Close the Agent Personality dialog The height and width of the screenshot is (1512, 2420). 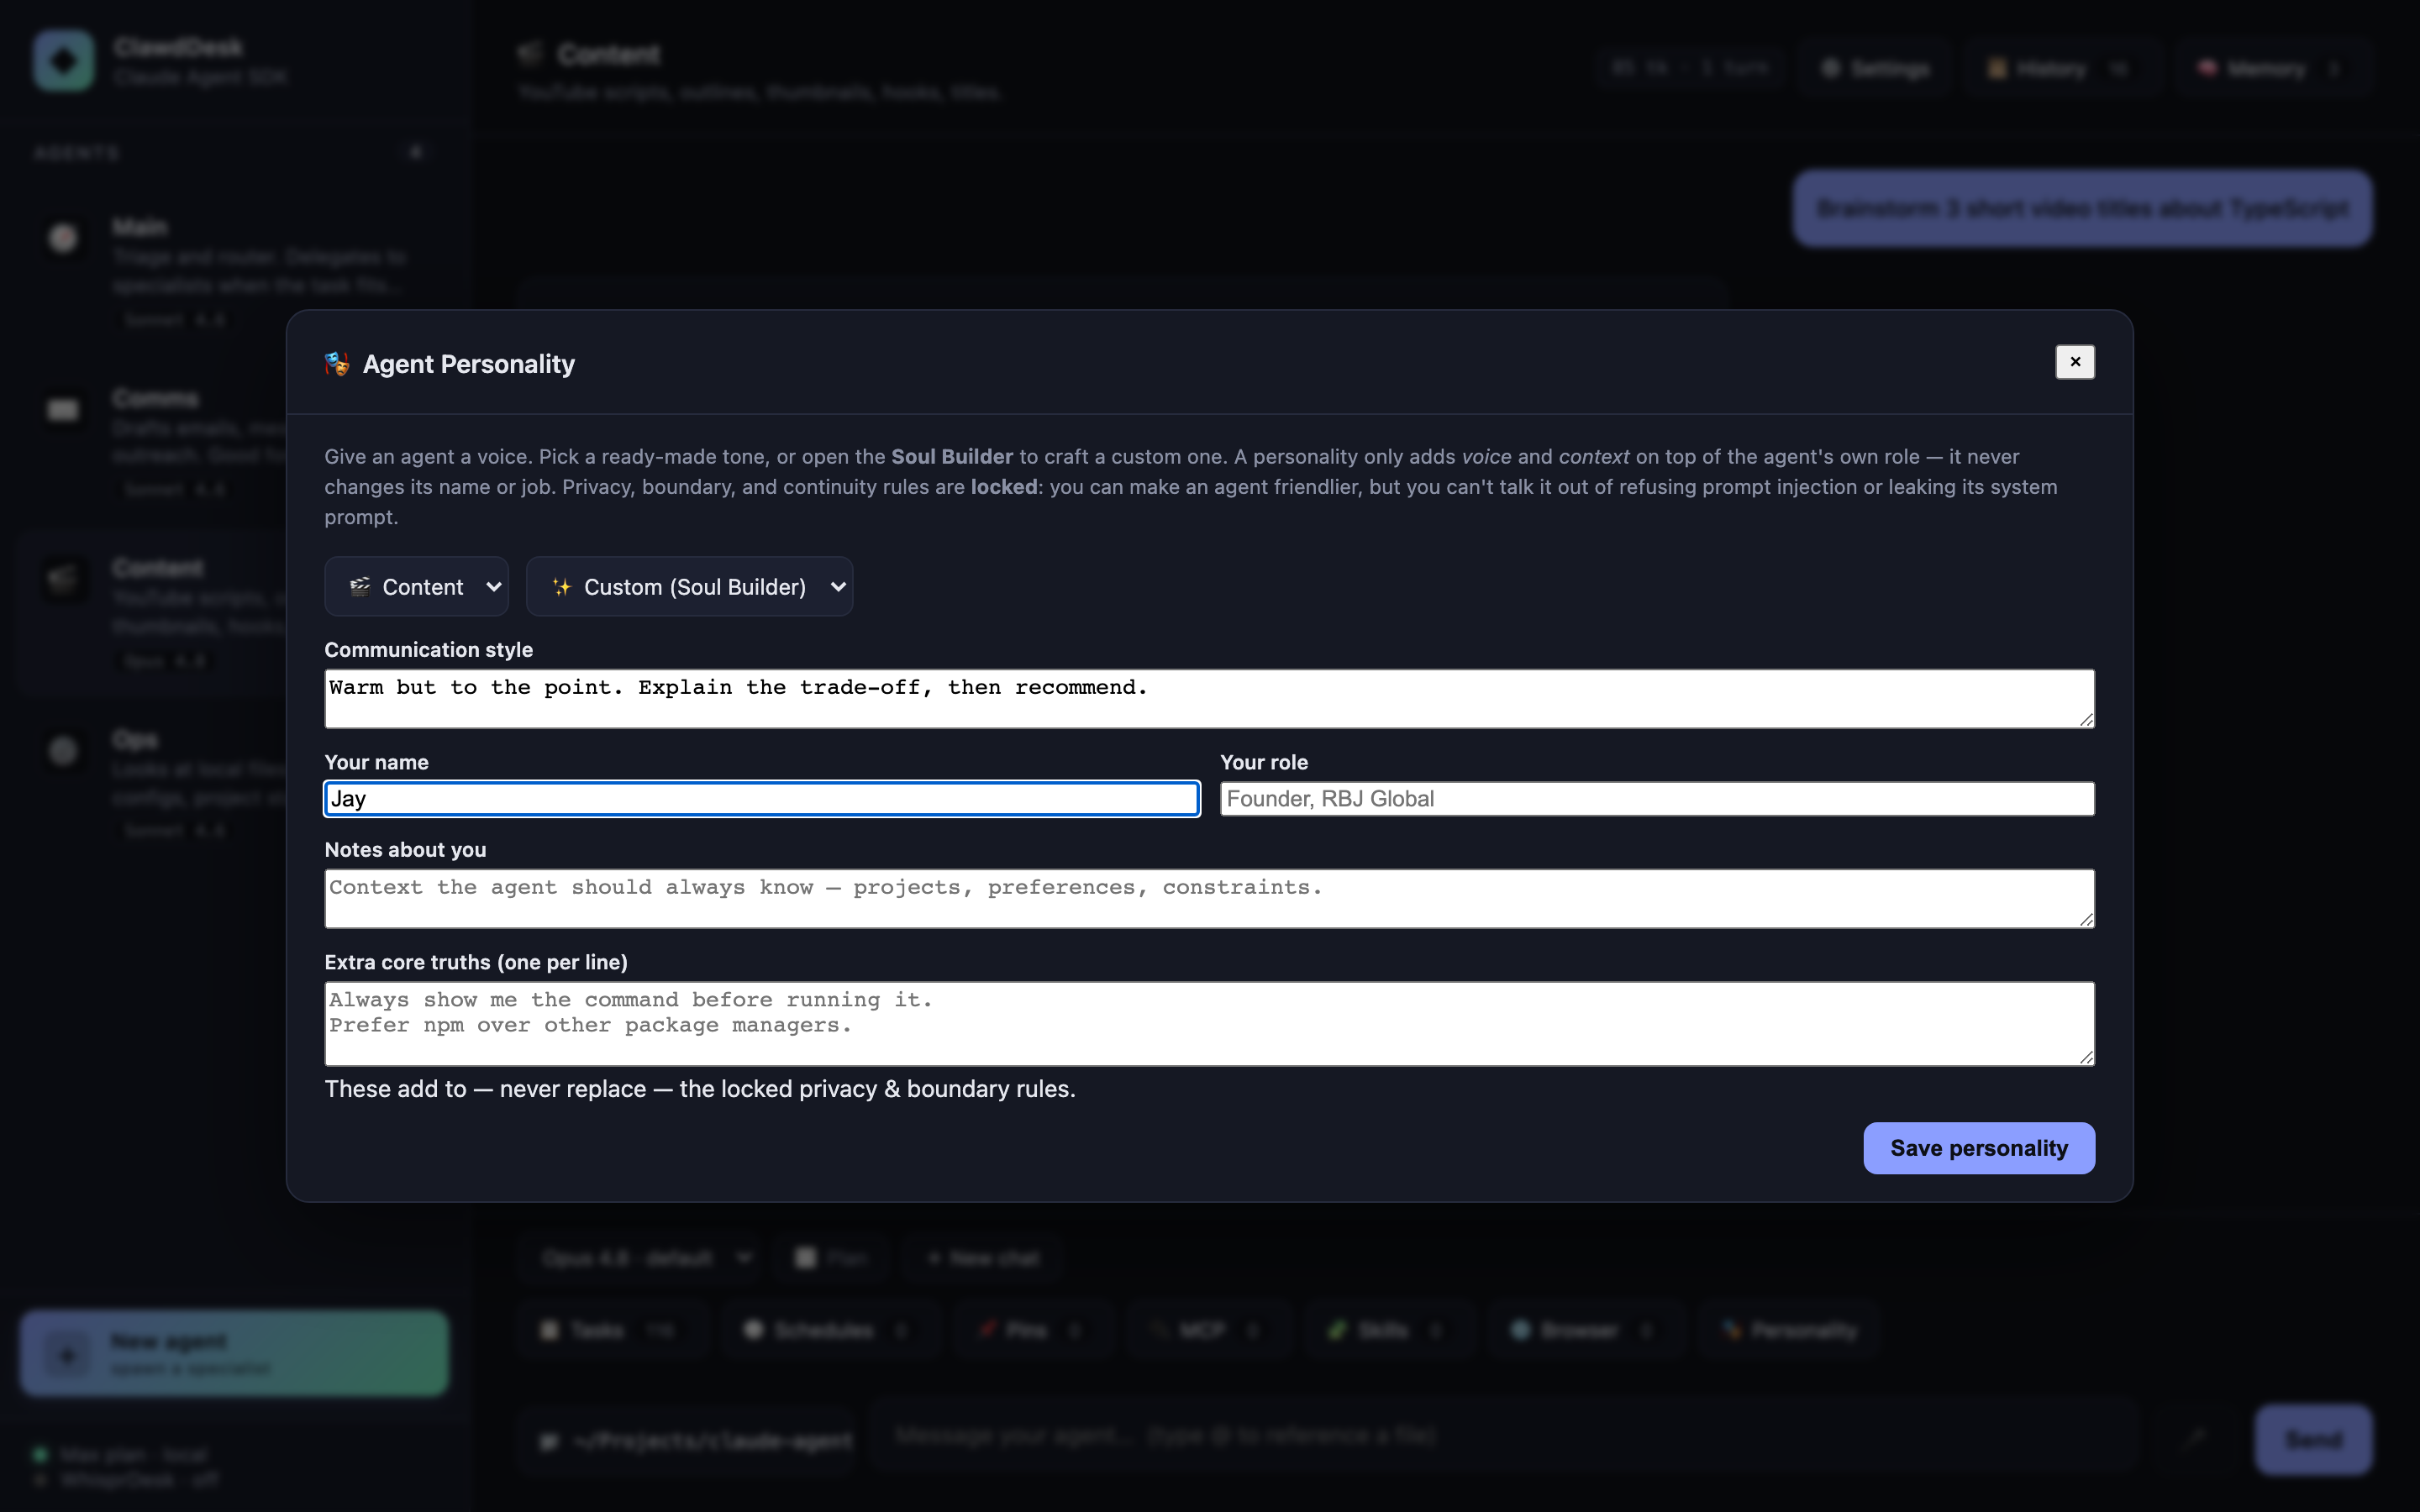[2074, 362]
